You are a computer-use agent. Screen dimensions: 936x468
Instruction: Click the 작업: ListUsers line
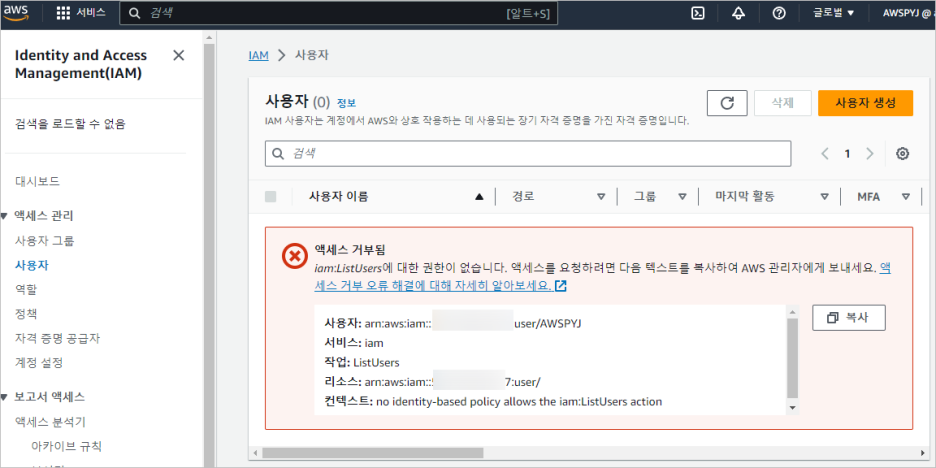pyautogui.click(x=362, y=362)
